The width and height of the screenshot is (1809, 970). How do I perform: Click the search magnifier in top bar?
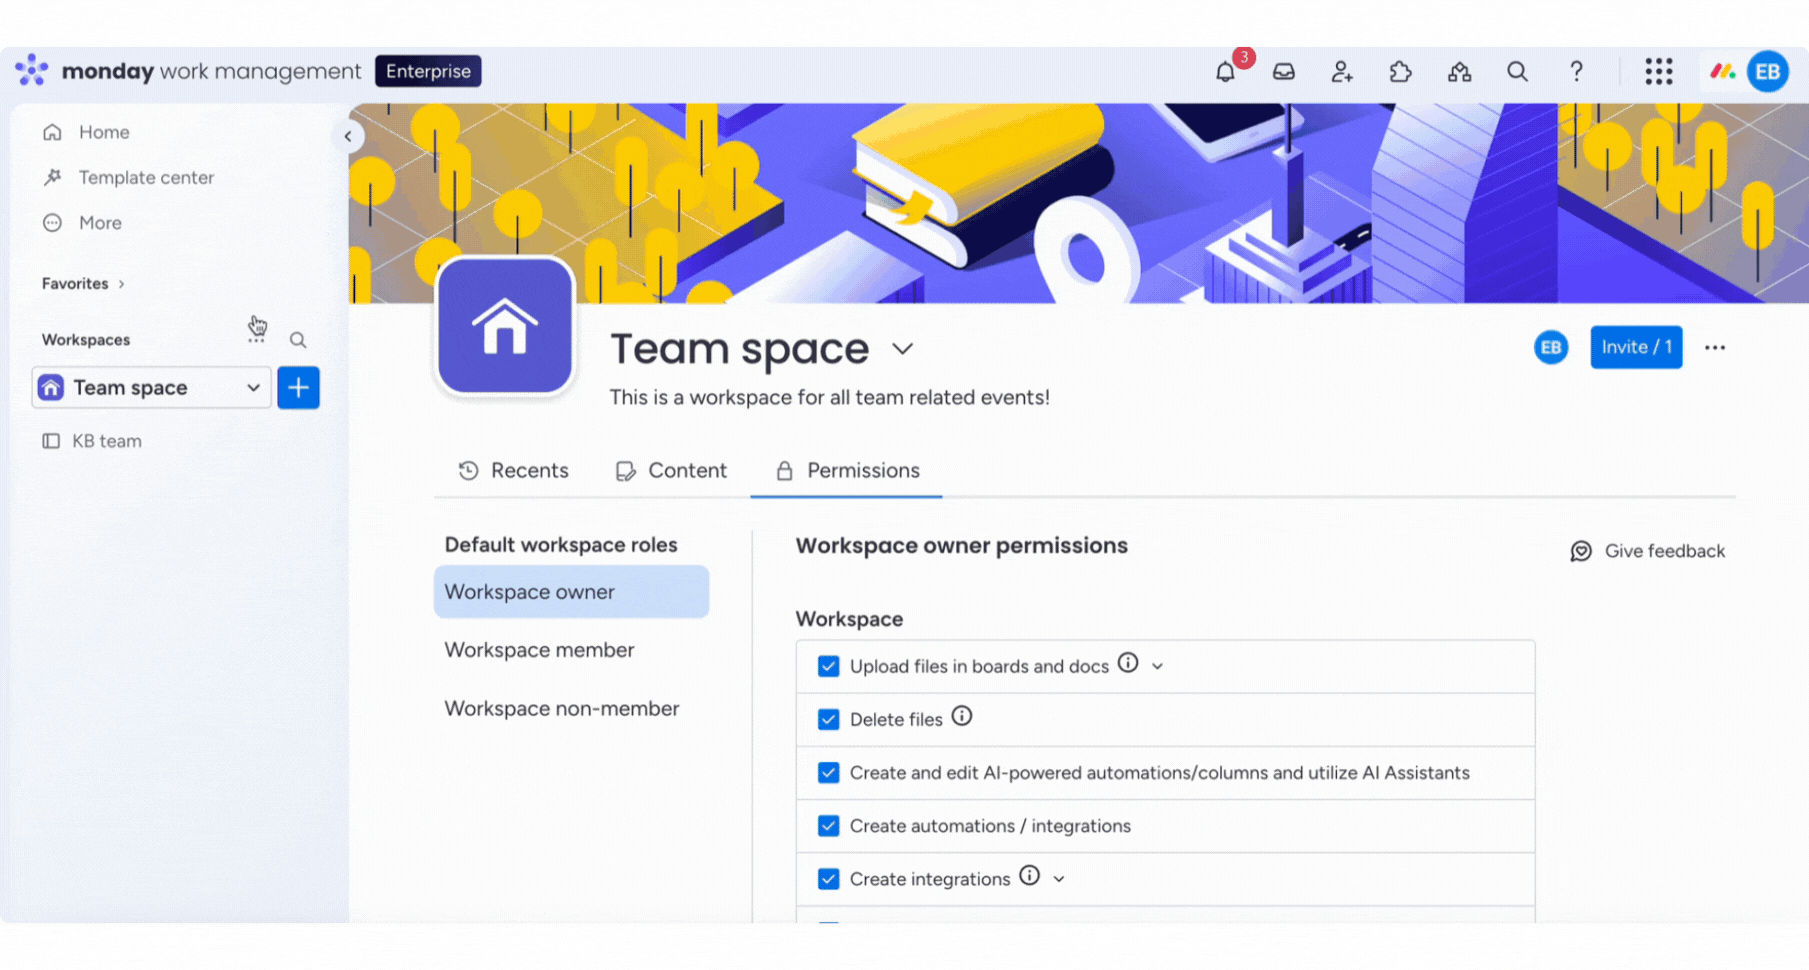pyautogui.click(x=1517, y=72)
